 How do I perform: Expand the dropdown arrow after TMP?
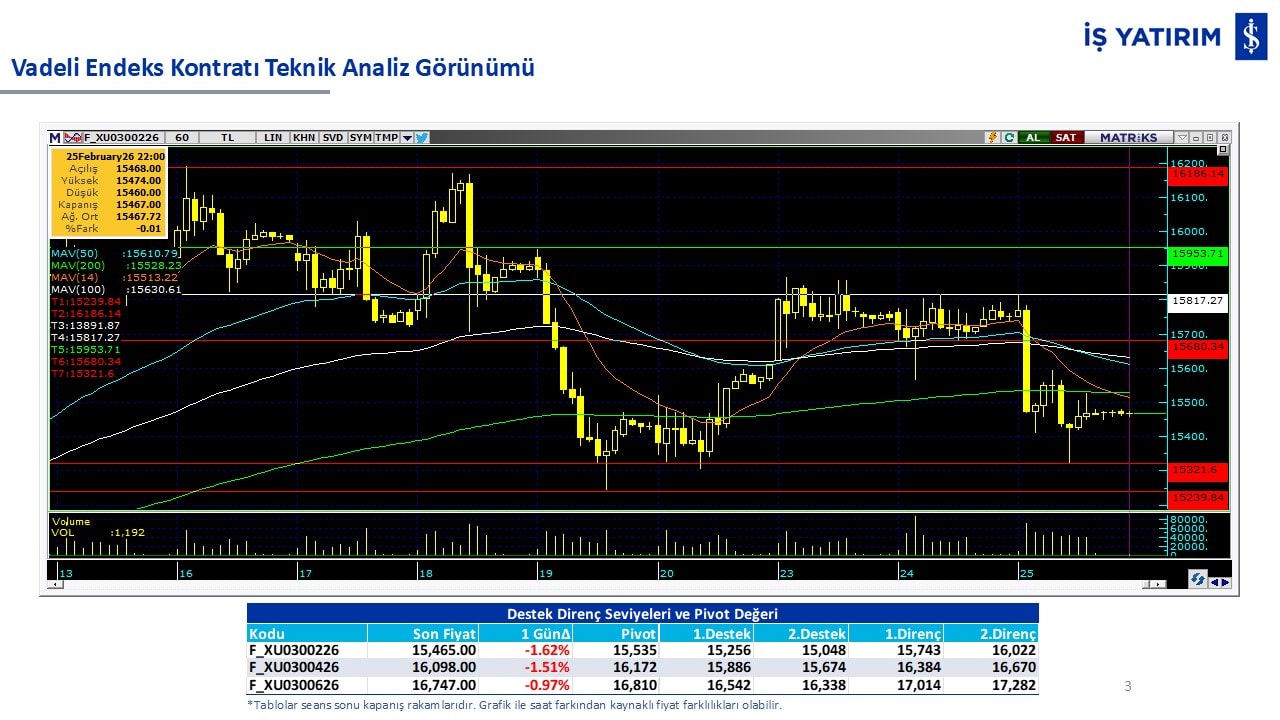pyautogui.click(x=407, y=138)
